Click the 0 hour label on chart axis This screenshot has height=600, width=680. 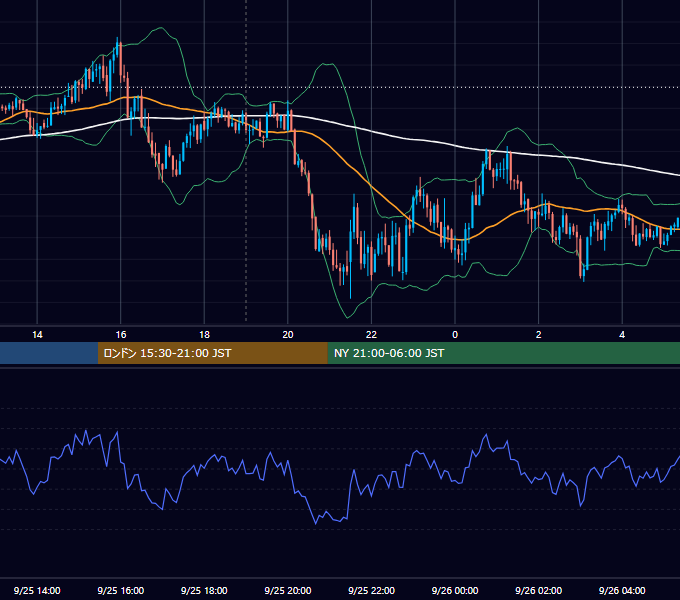[455, 335]
